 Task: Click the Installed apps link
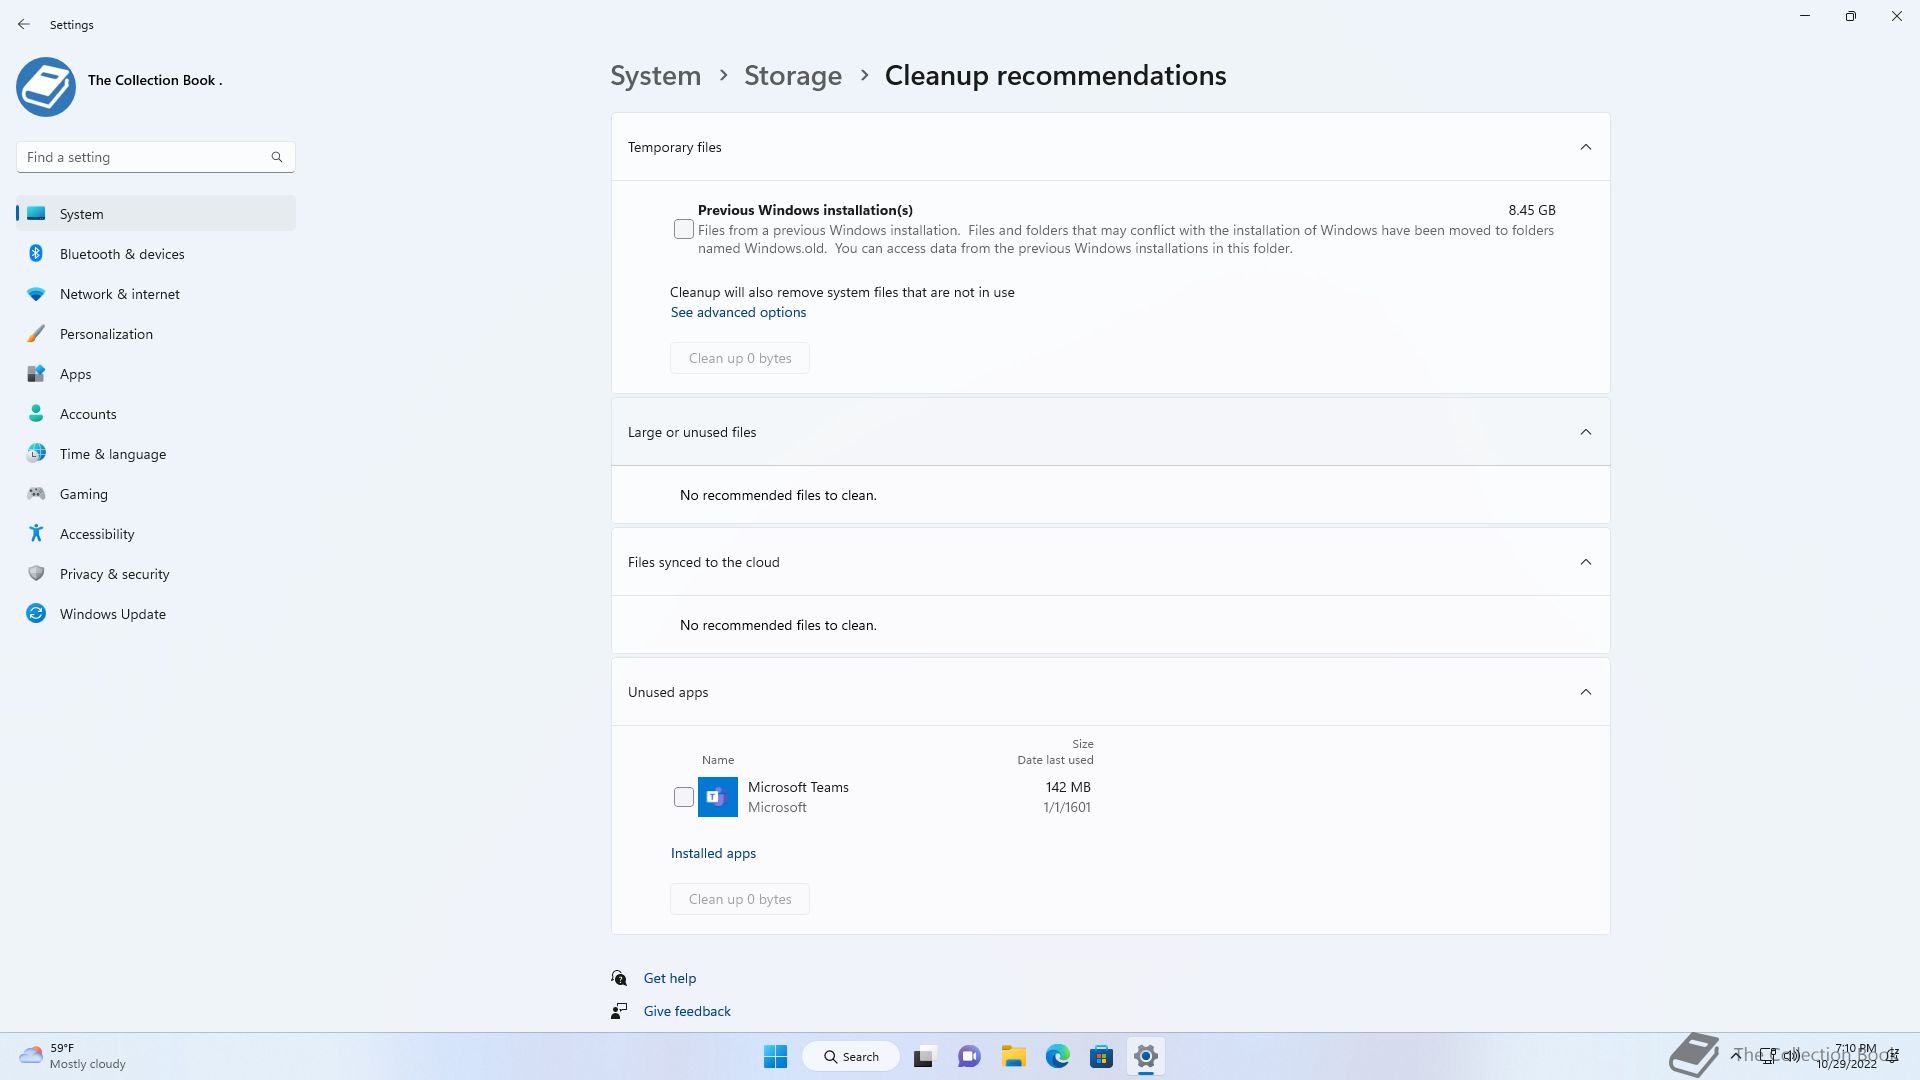713,853
